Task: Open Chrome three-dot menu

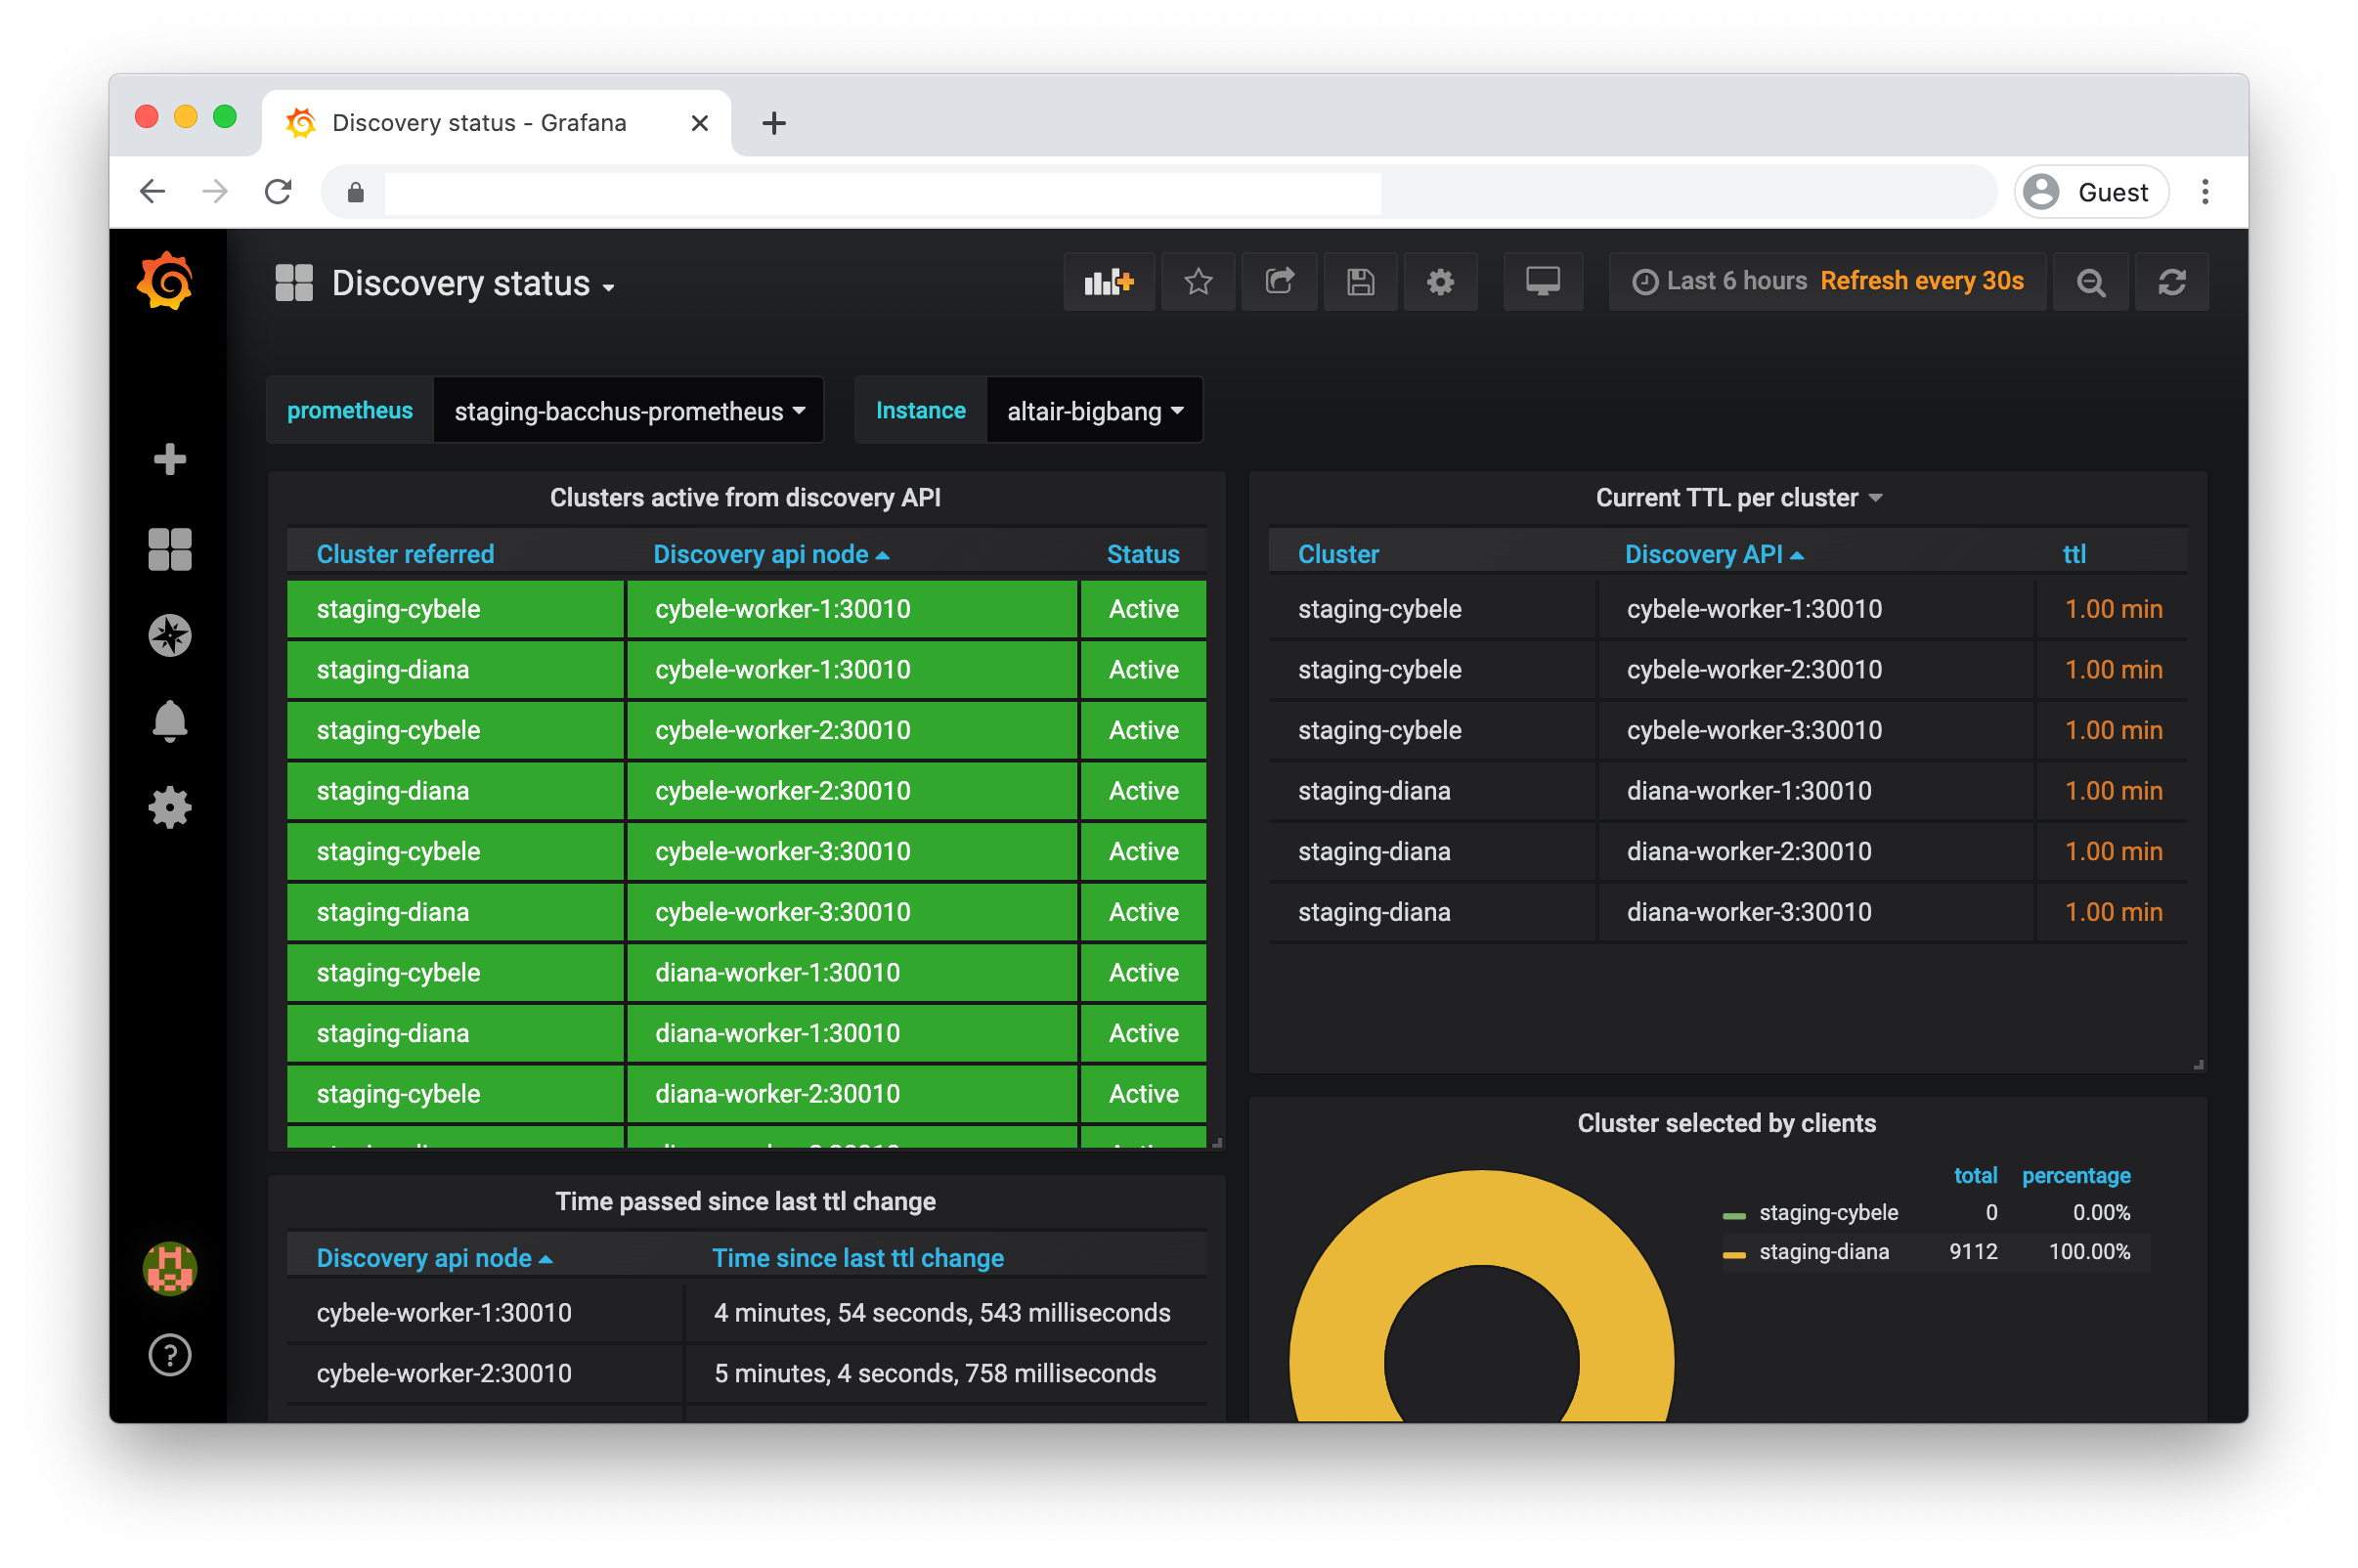Action: click(2205, 191)
